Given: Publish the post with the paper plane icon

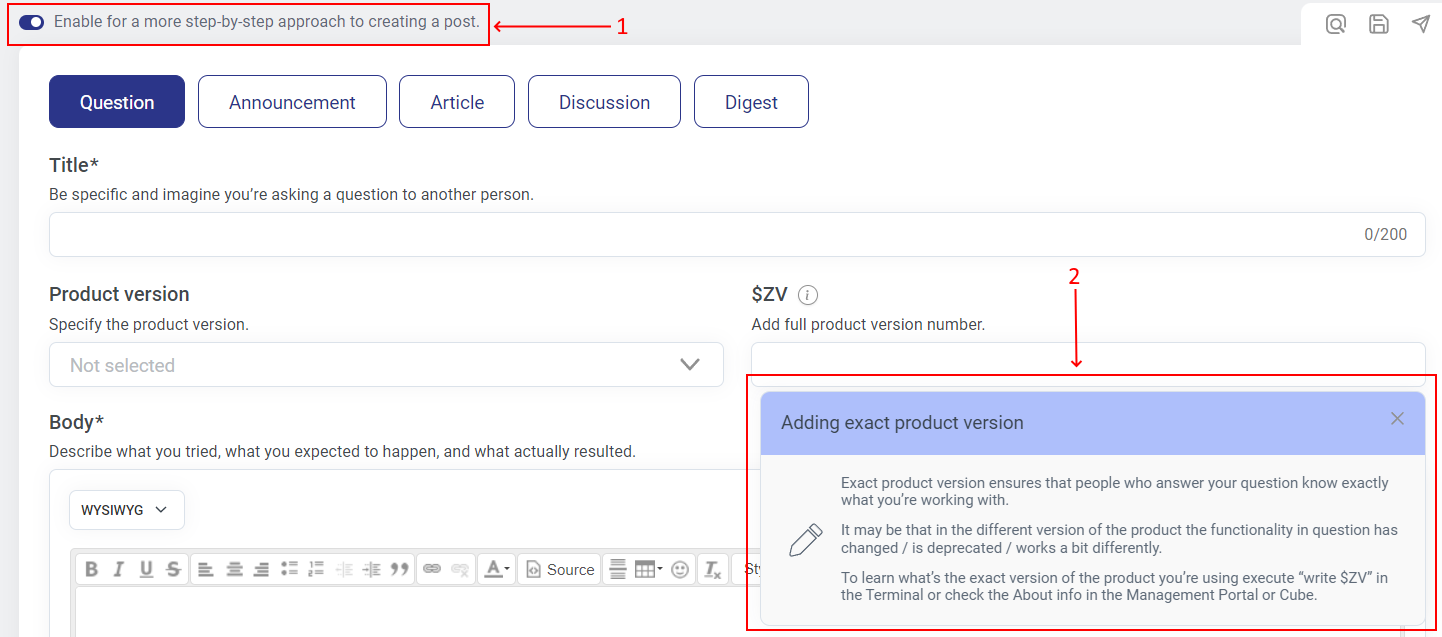Looking at the screenshot, I should click(x=1420, y=24).
